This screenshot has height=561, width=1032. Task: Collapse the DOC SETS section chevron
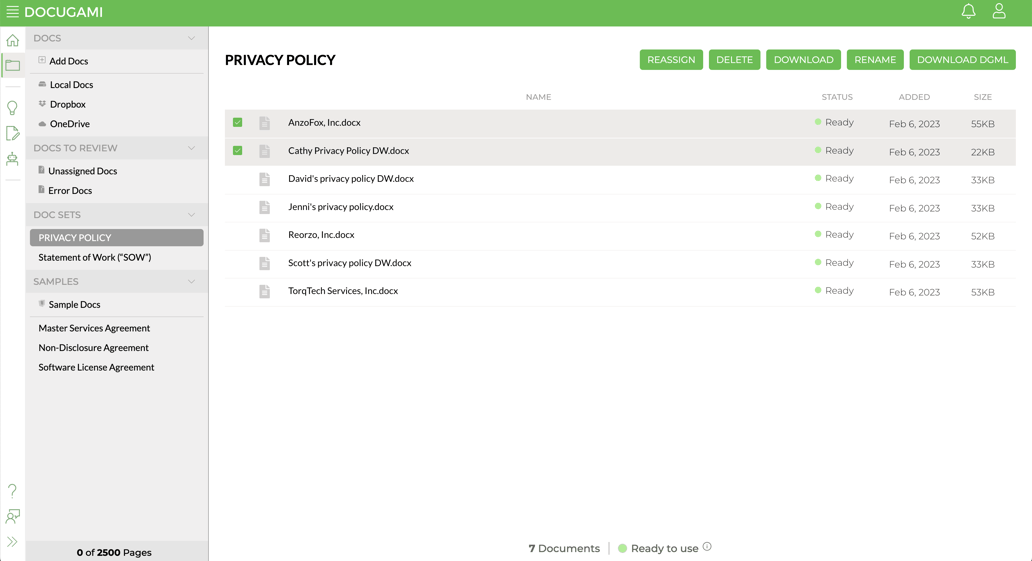tap(191, 215)
